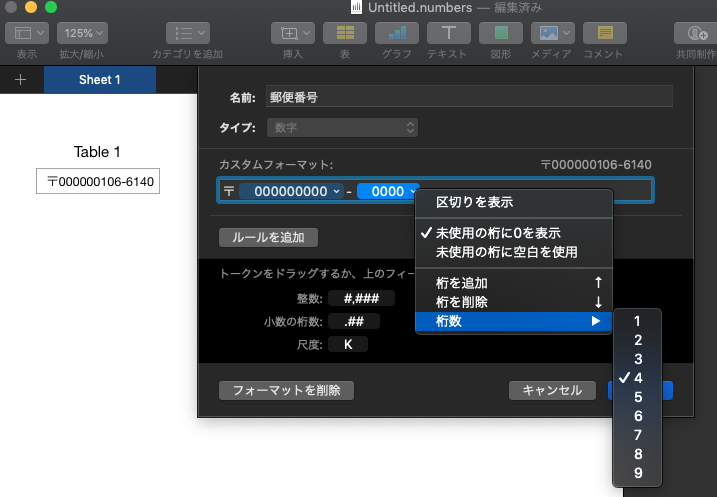Open the Collaborate (共同制作) icon
The width and height of the screenshot is (717, 497).
click(694, 33)
